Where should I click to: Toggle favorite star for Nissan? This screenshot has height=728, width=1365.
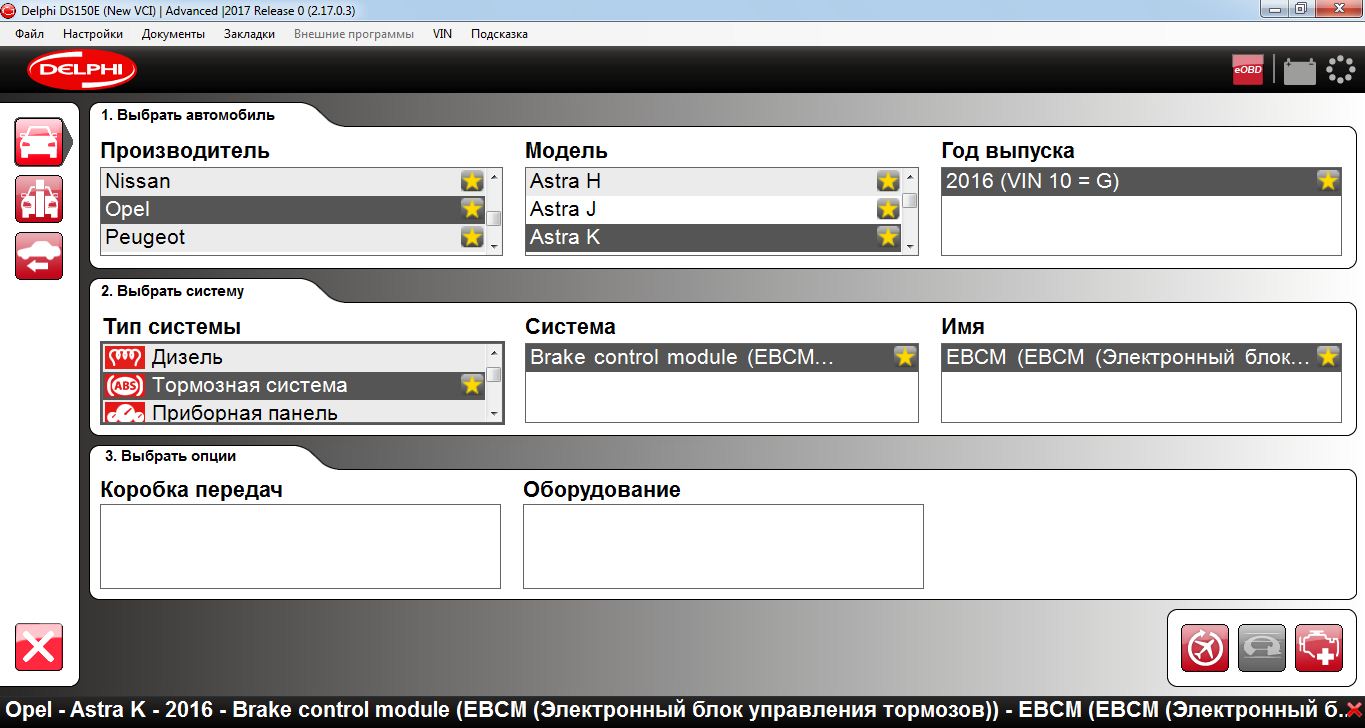point(472,181)
